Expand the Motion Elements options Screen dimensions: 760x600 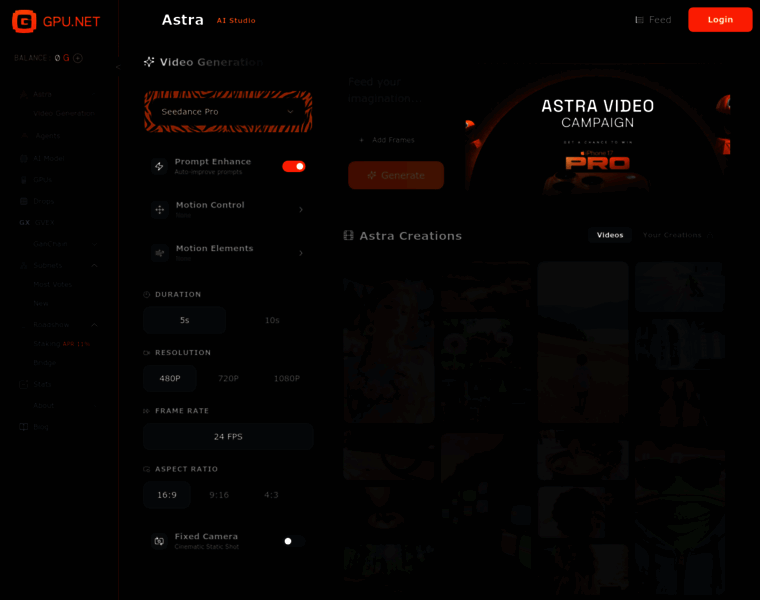[300, 253]
